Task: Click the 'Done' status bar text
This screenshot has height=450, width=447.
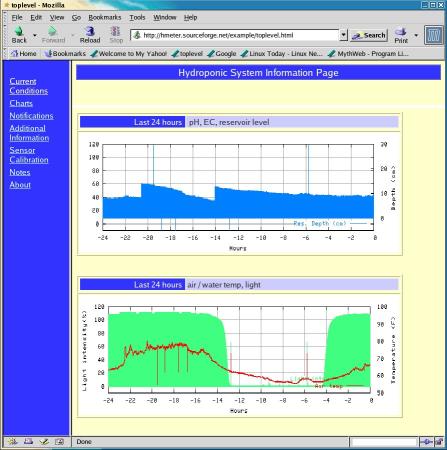Action: [84, 442]
